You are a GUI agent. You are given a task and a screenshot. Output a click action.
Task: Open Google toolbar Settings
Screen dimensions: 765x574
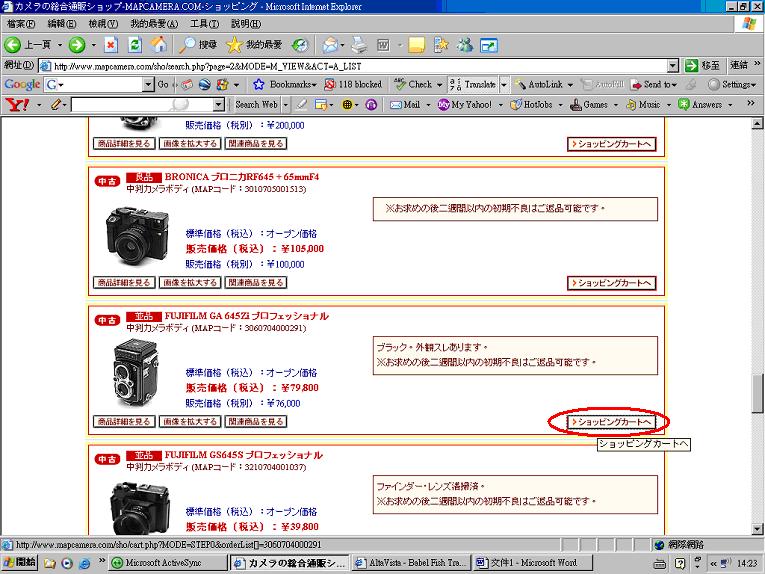pyautogui.click(x=732, y=84)
